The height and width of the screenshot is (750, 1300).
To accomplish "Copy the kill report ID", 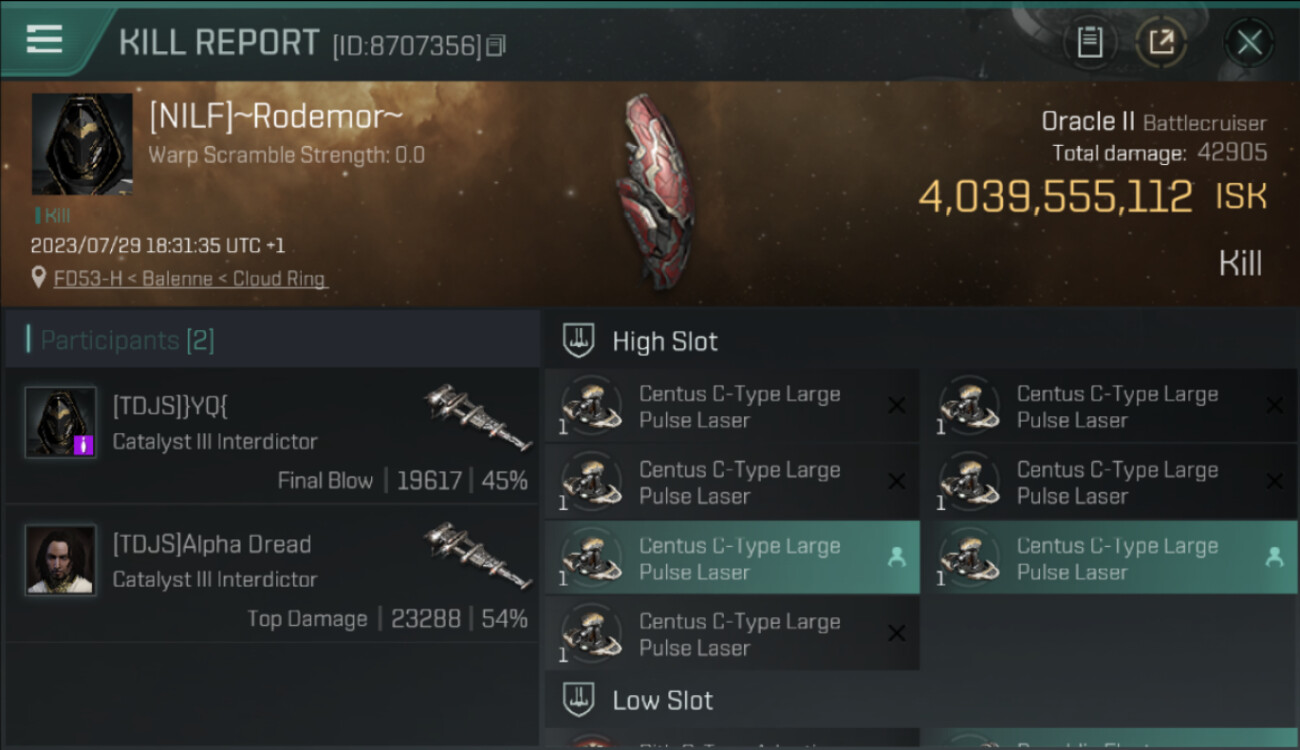I will coord(497,45).
